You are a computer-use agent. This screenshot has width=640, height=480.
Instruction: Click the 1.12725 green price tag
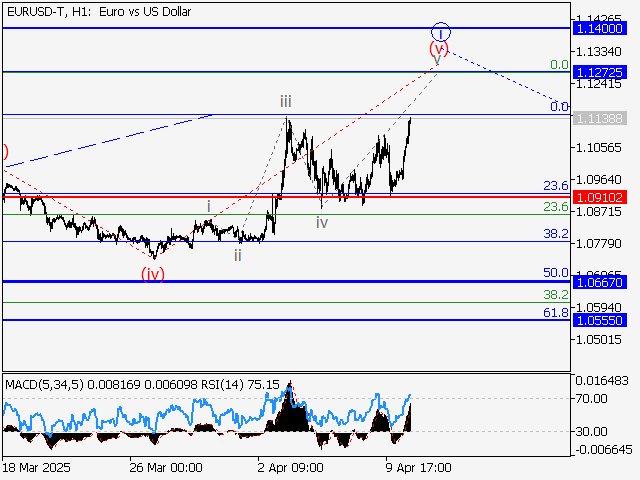tap(600, 73)
